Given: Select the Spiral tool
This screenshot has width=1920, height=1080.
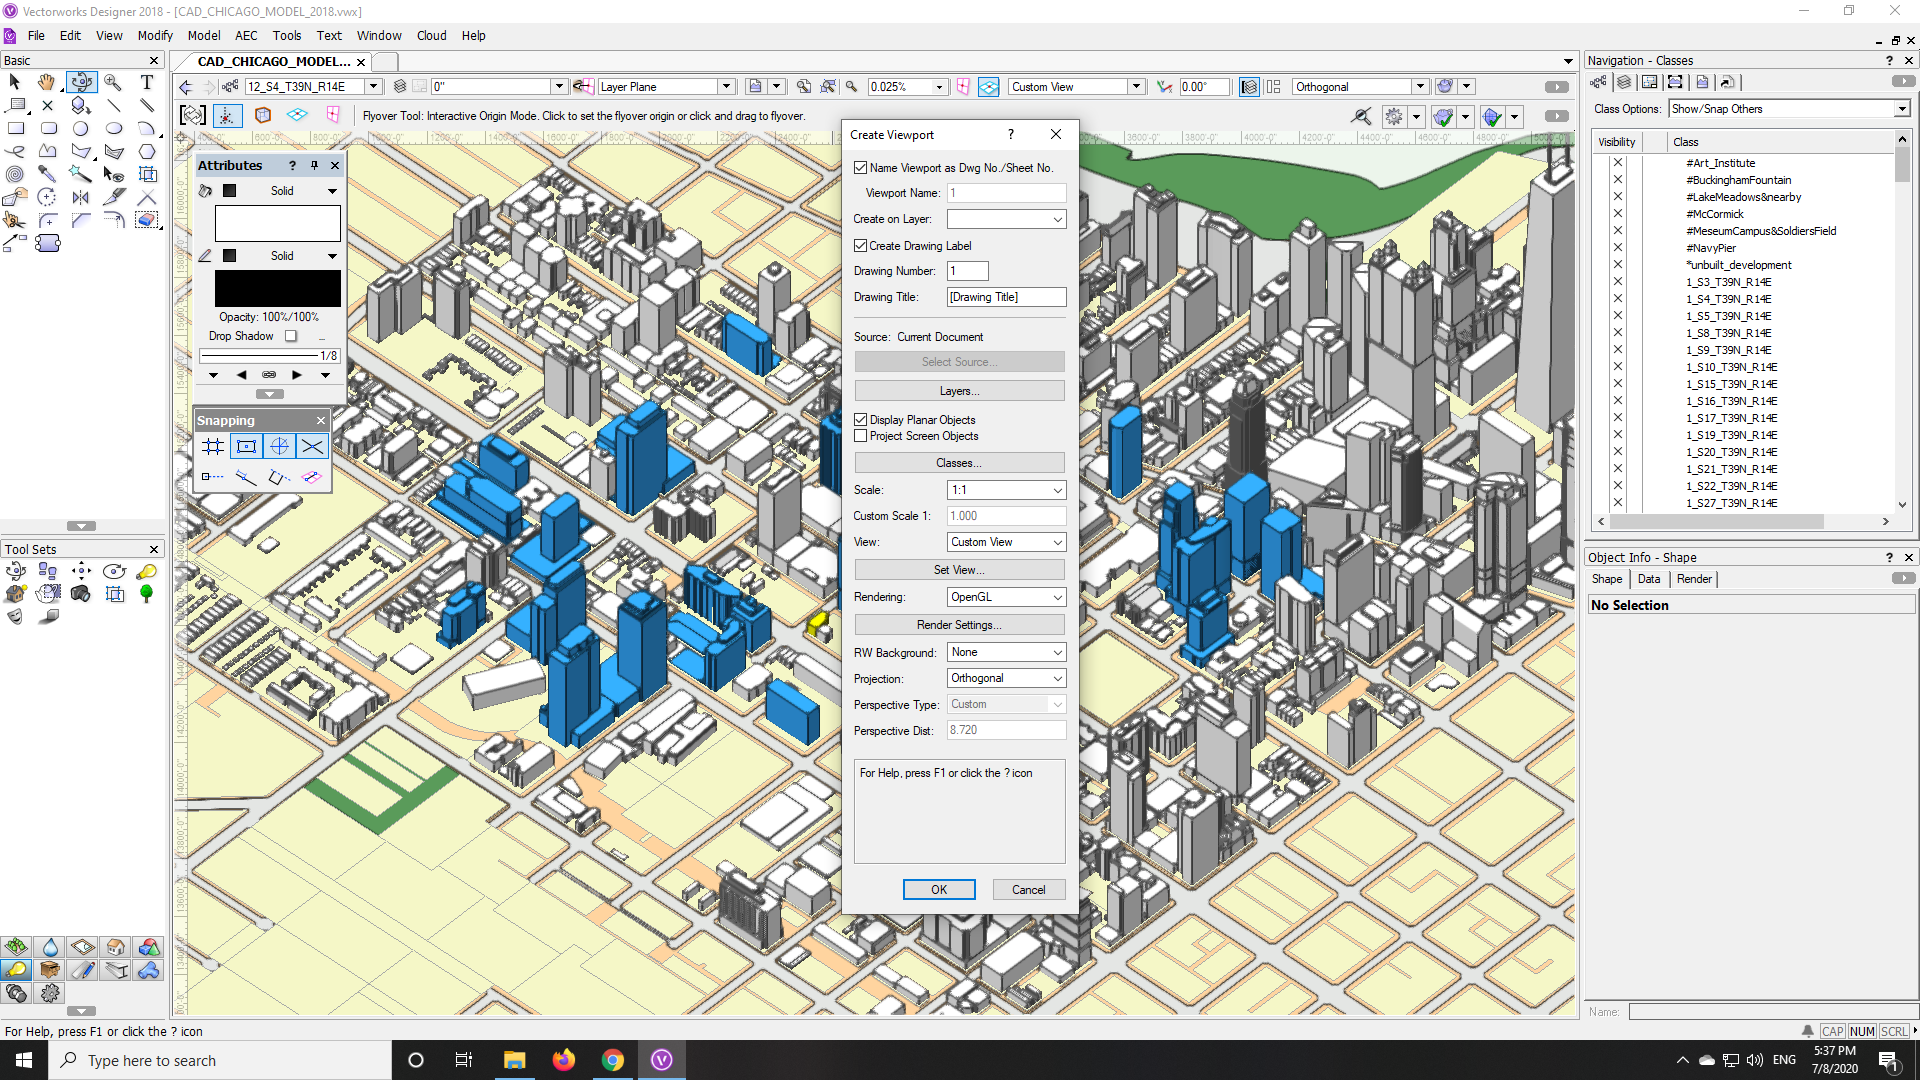Looking at the screenshot, I should click(x=14, y=174).
